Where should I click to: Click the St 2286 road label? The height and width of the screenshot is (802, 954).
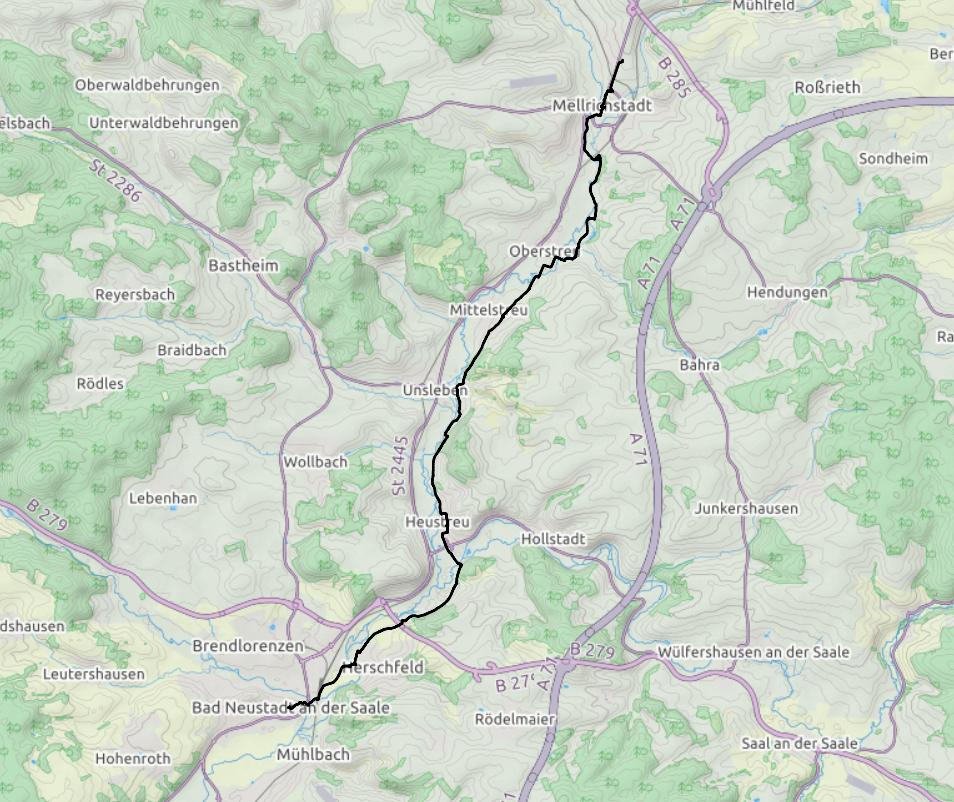pos(116,180)
